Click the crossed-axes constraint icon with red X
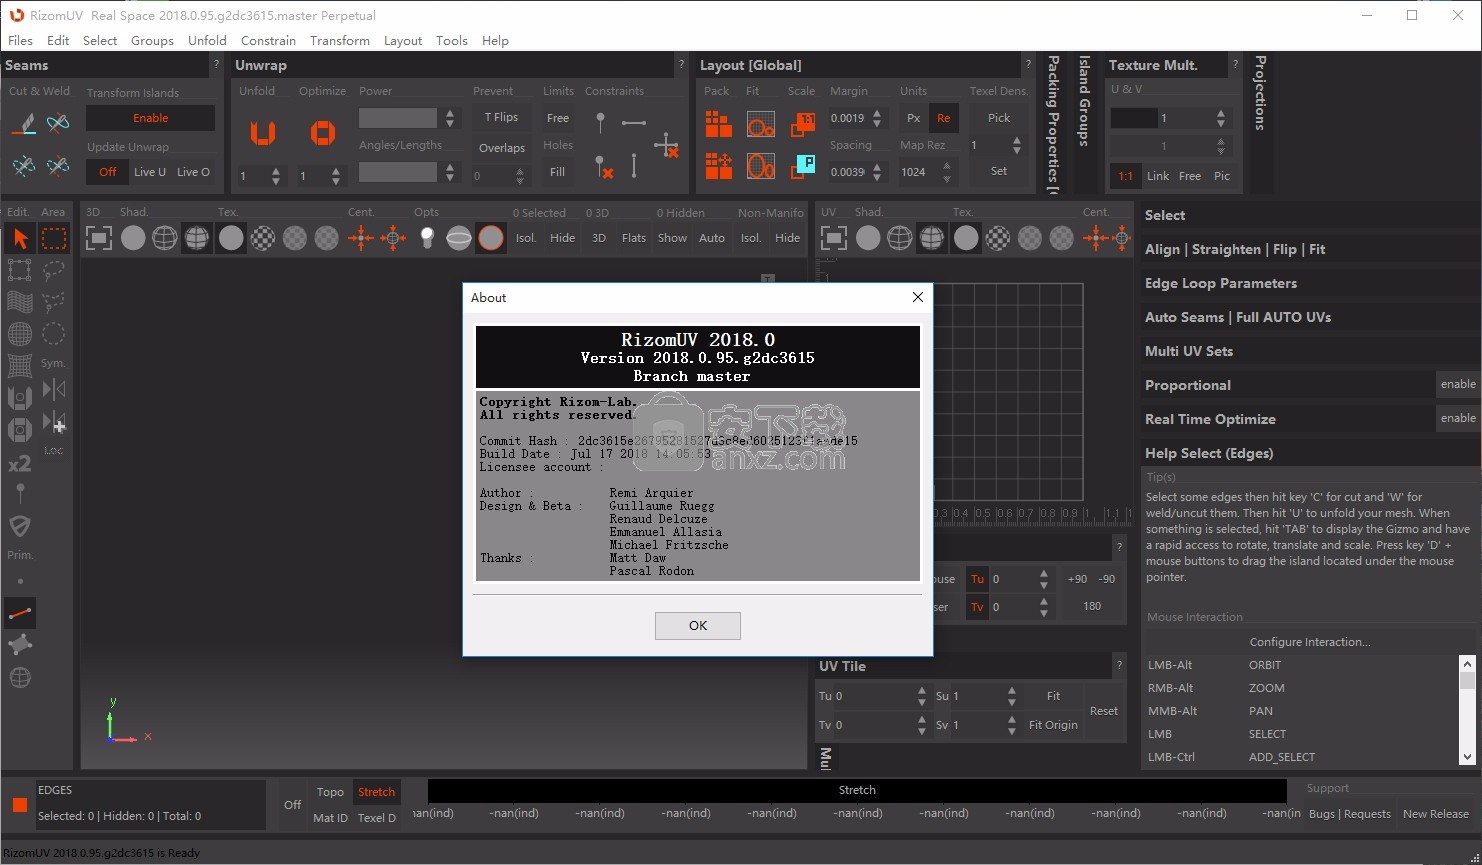 (667, 146)
